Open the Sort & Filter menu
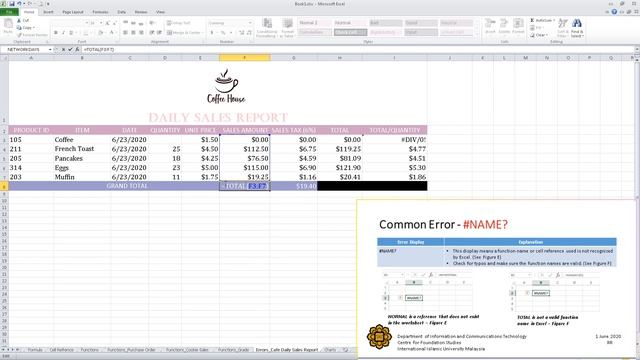The height and width of the screenshot is (360, 640). click(x=563, y=28)
